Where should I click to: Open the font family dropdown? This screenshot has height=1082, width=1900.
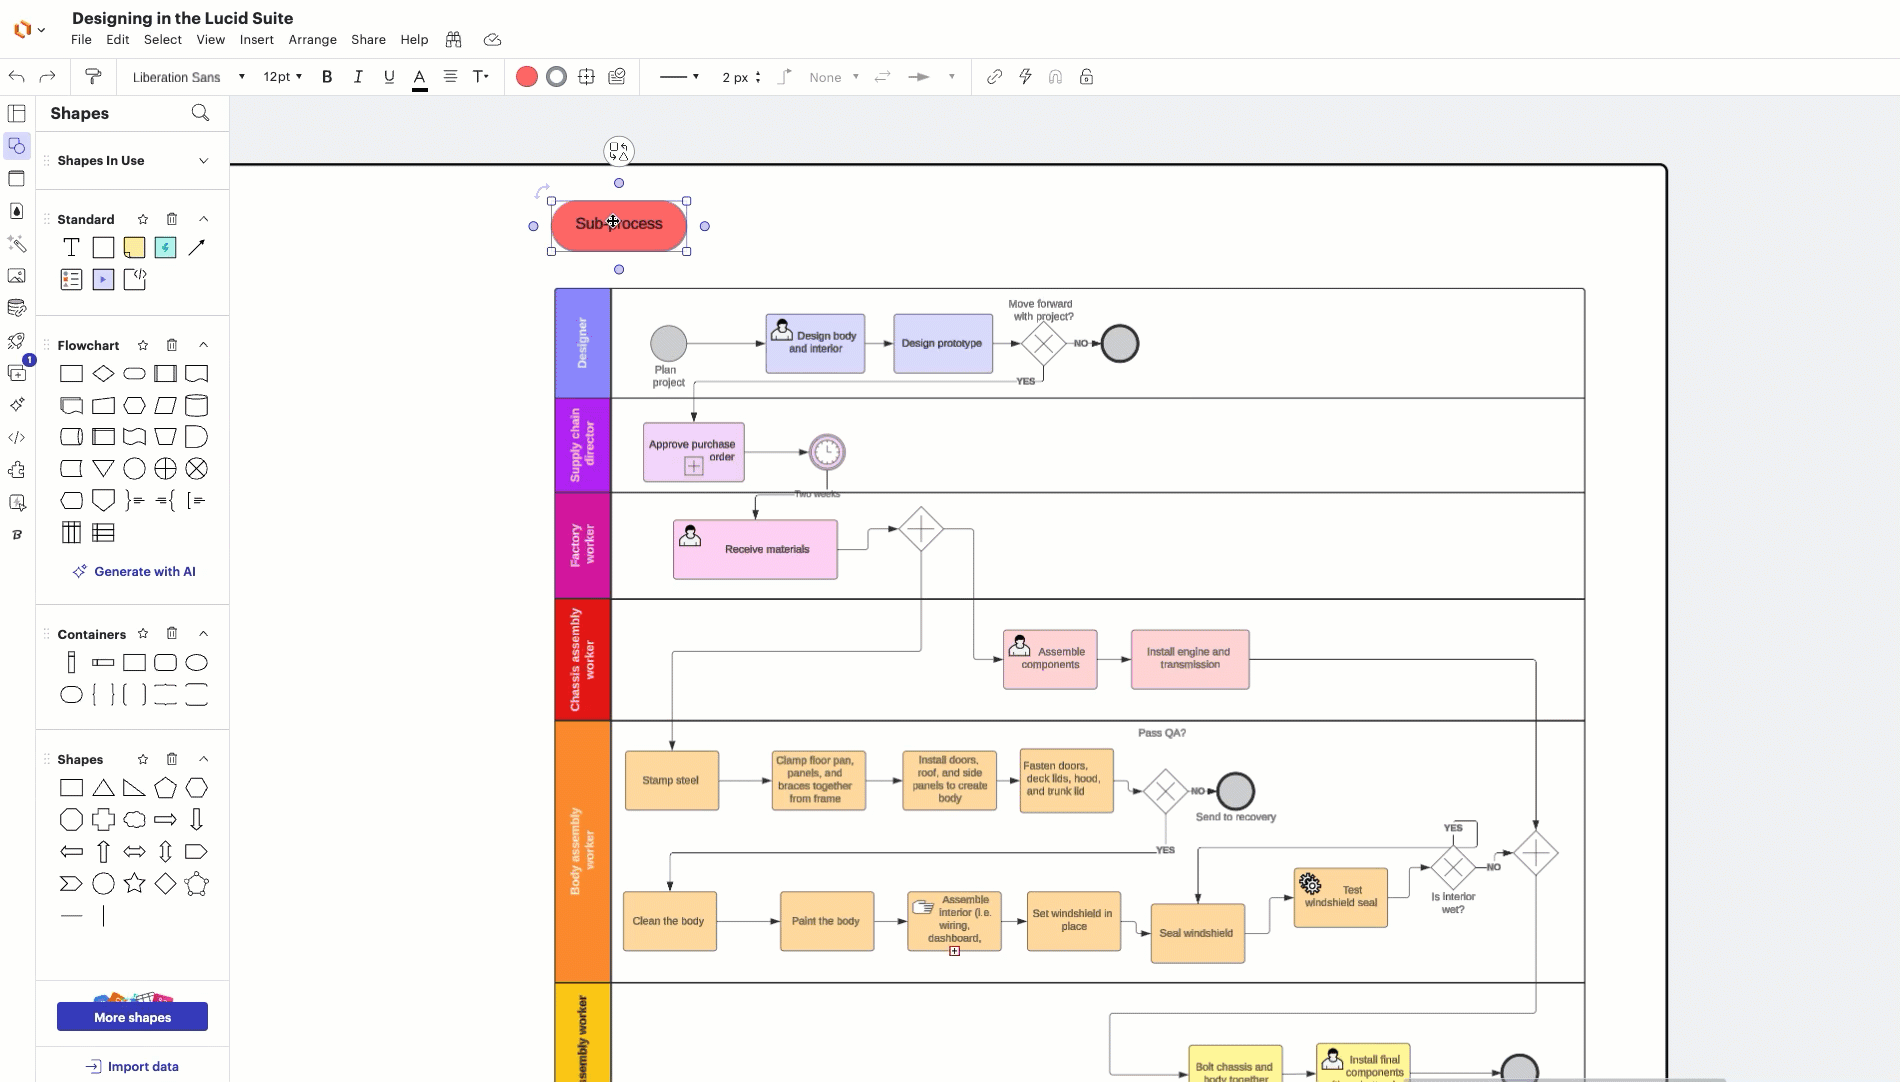[188, 77]
